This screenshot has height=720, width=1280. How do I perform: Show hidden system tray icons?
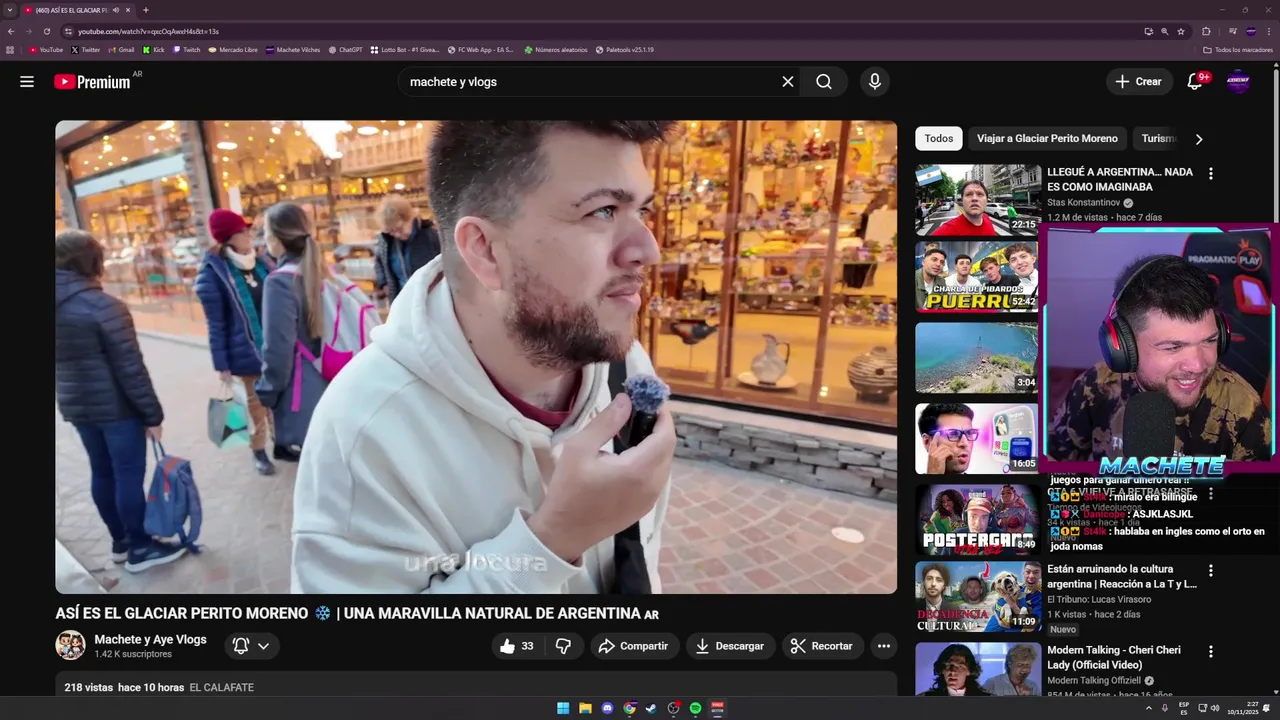click(x=1148, y=708)
